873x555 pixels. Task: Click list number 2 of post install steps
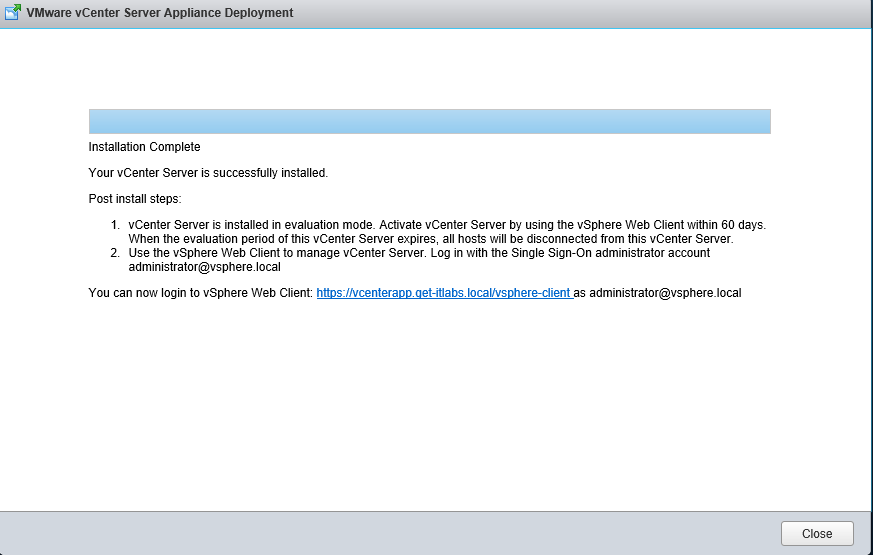(x=115, y=253)
